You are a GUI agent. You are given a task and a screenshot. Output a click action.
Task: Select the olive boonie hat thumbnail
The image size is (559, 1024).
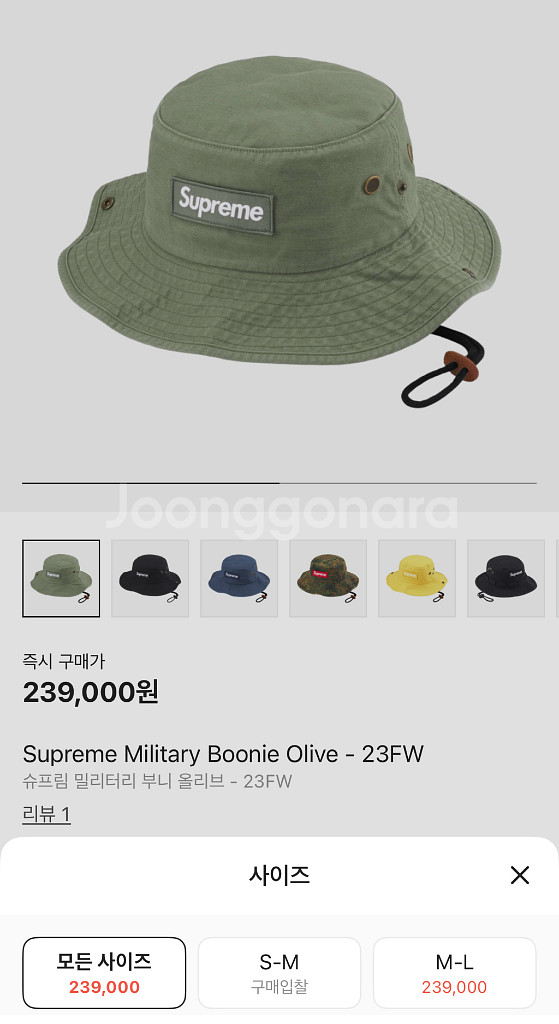click(61, 579)
